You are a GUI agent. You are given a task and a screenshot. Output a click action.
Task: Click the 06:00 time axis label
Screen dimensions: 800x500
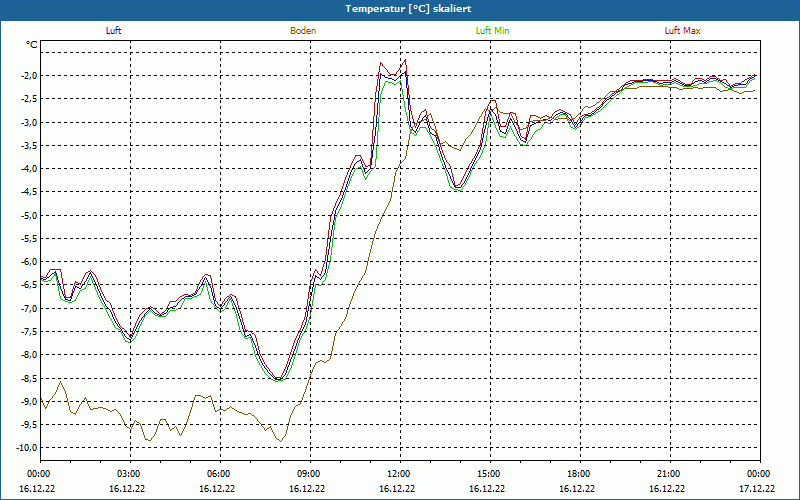coord(220,474)
